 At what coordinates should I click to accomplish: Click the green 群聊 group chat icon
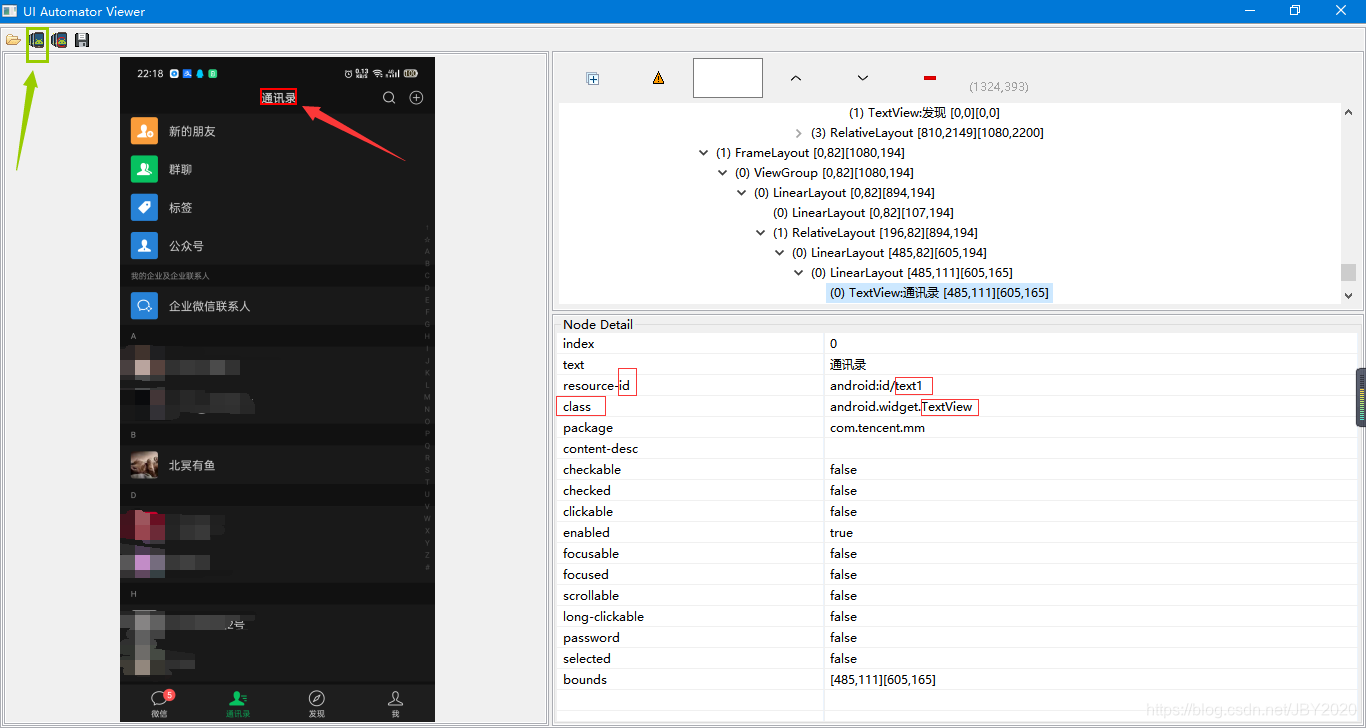coord(145,169)
